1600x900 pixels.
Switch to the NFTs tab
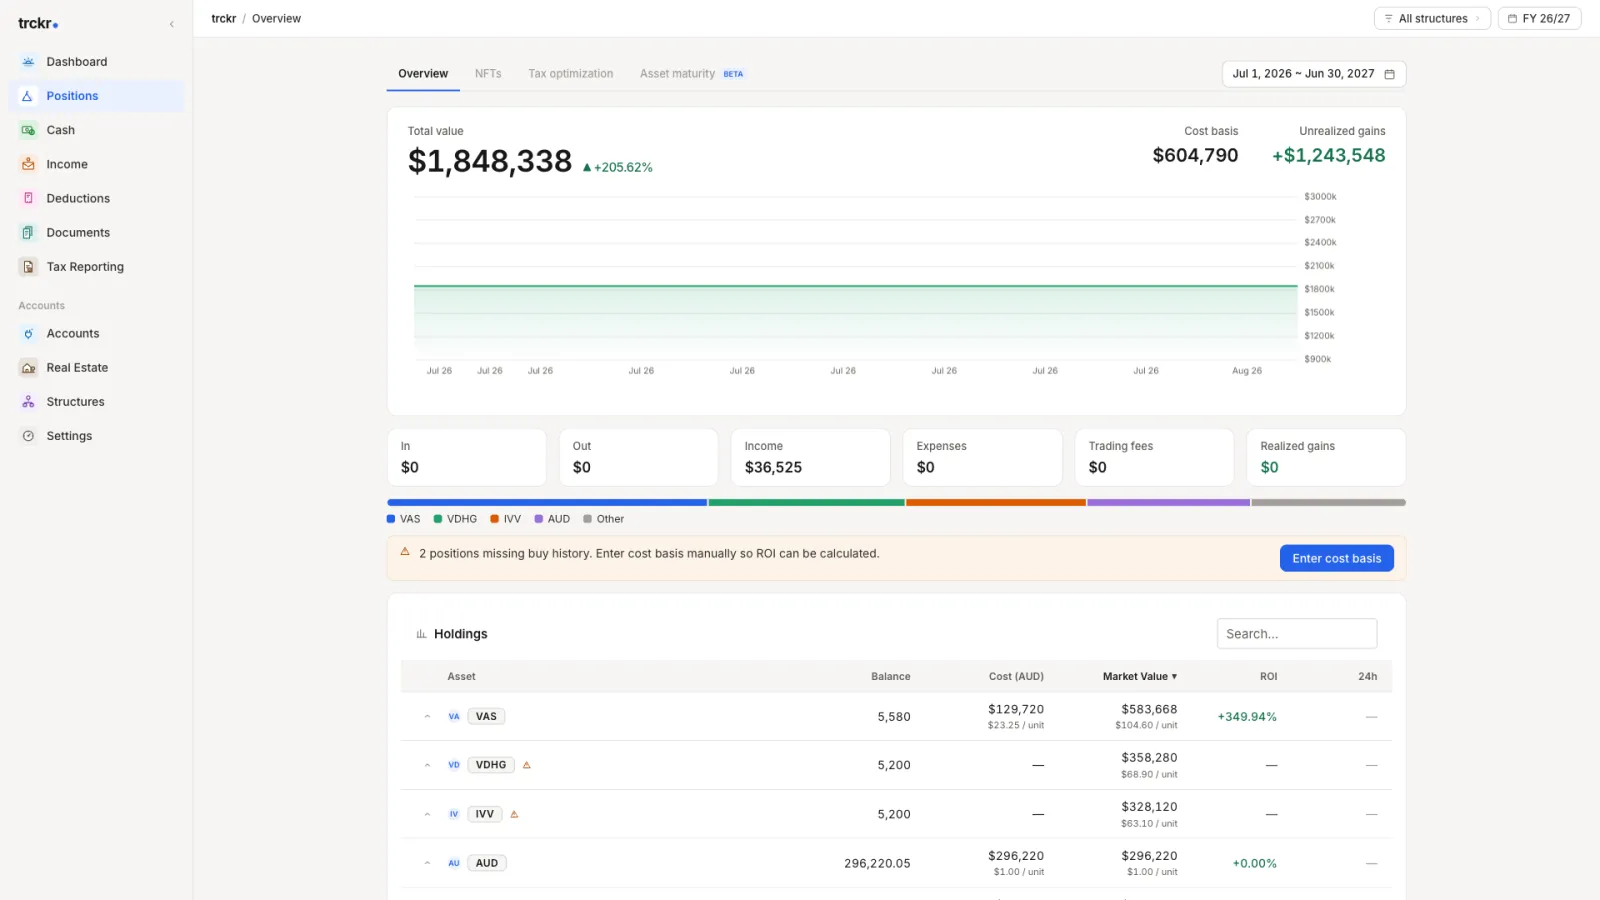pos(488,74)
